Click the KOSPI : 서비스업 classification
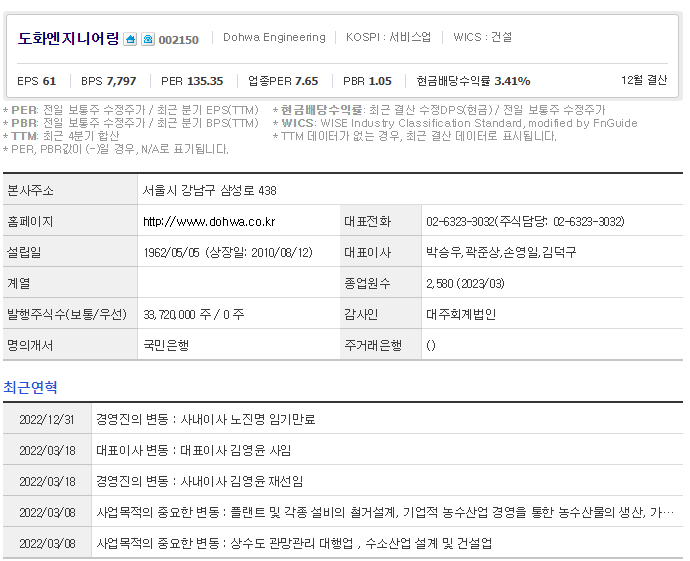Viewport: 690px width, 561px height. point(388,37)
